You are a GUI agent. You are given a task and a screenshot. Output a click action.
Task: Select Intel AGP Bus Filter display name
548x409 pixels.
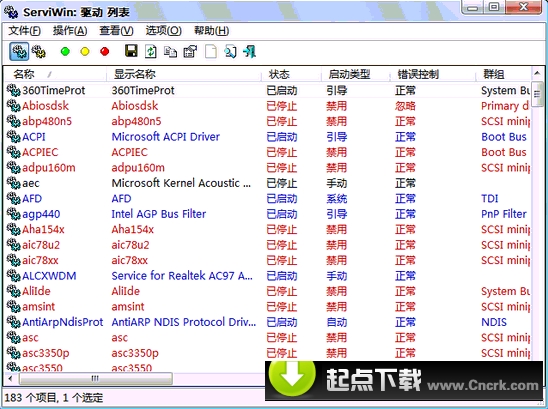click(x=159, y=214)
